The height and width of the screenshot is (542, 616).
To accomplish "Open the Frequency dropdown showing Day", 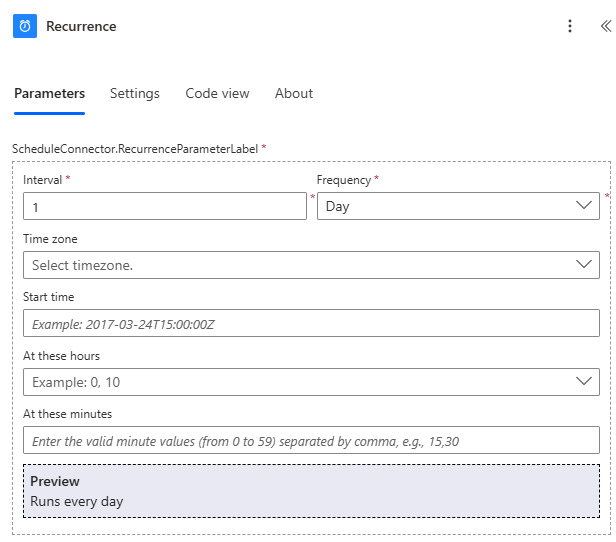I will [445, 207].
